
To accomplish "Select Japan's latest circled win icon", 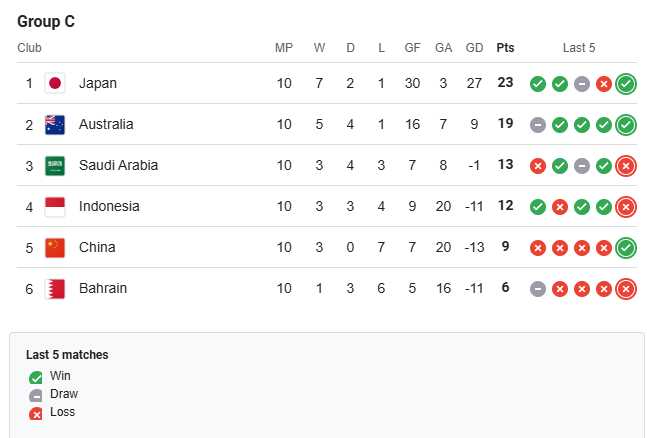I will [626, 84].
